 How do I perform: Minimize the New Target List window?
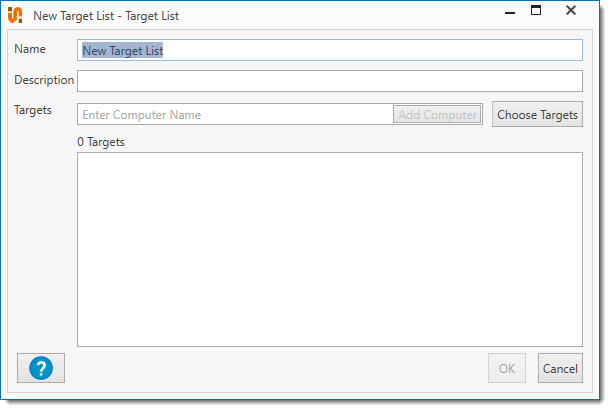click(x=498, y=12)
